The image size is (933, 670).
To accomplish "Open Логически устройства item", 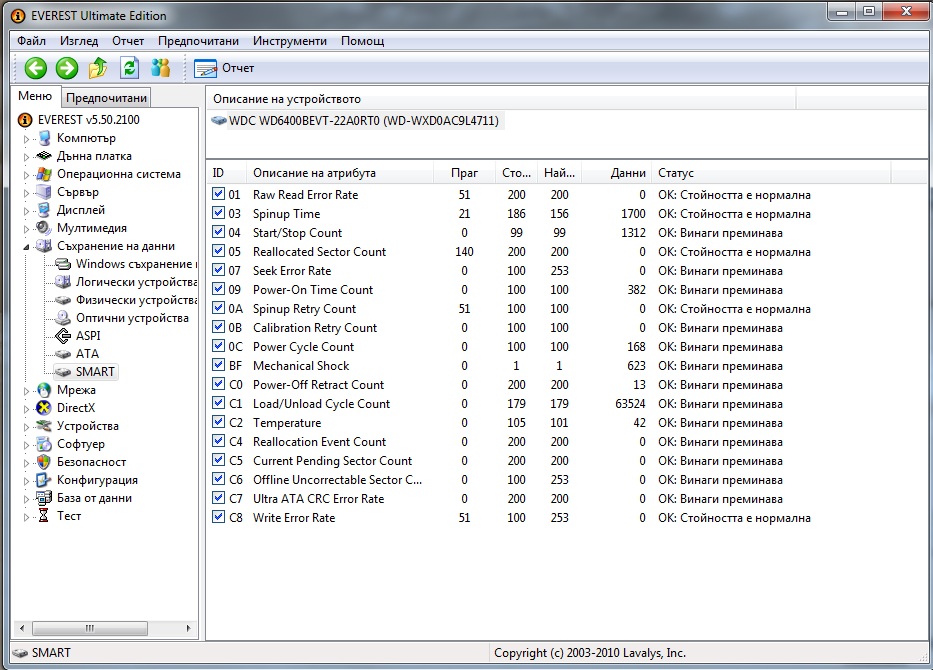I will pos(136,282).
